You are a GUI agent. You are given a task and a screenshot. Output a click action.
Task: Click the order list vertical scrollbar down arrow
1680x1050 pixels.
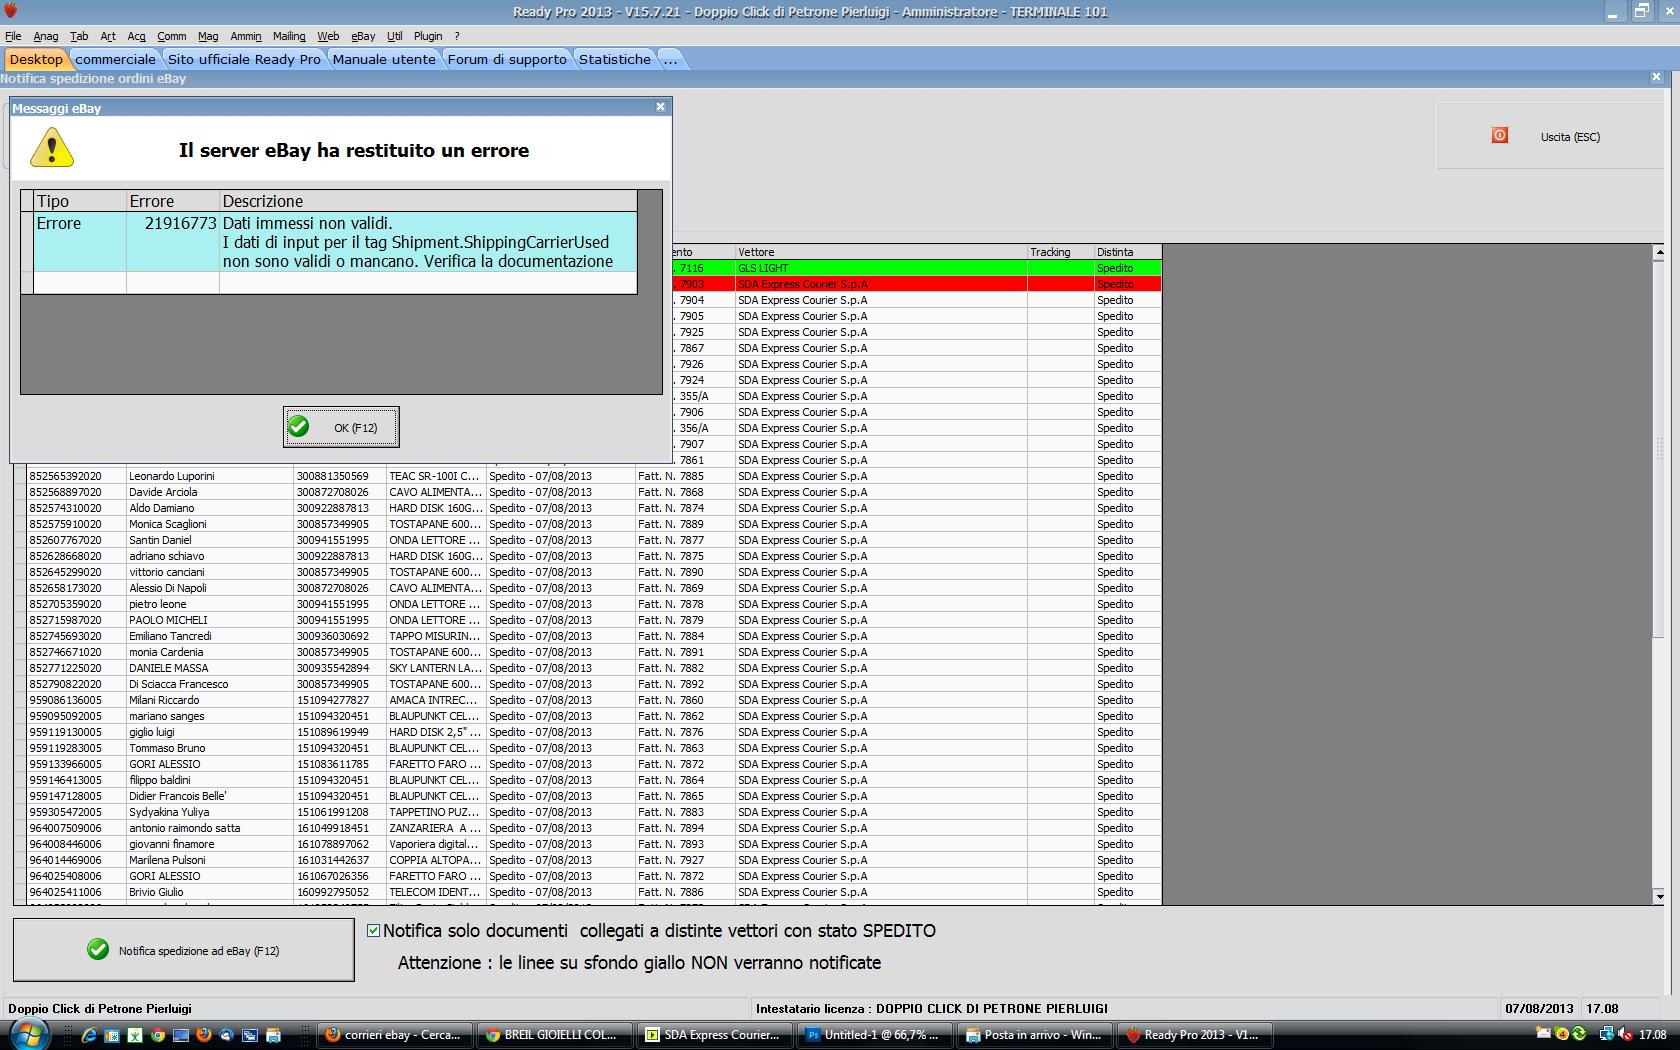(1661, 897)
